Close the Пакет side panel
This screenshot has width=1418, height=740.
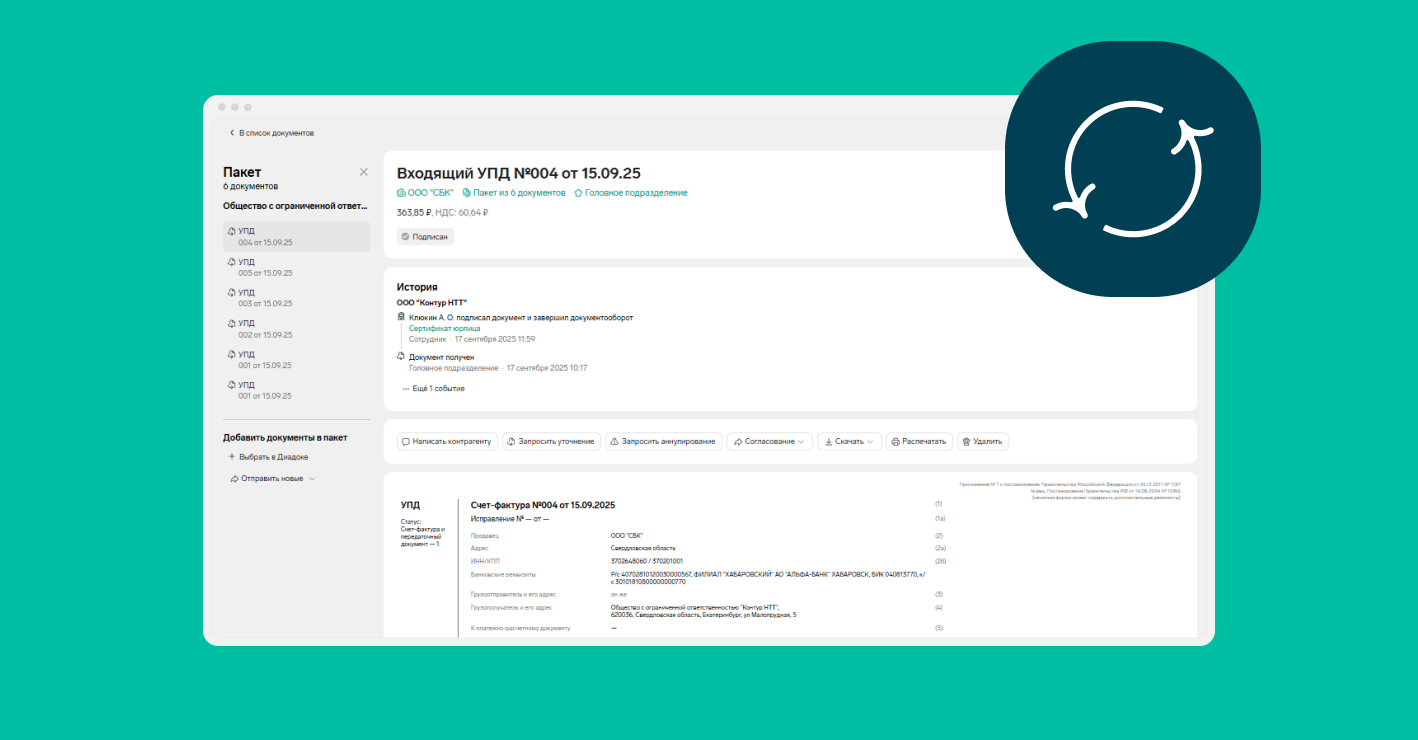click(363, 172)
